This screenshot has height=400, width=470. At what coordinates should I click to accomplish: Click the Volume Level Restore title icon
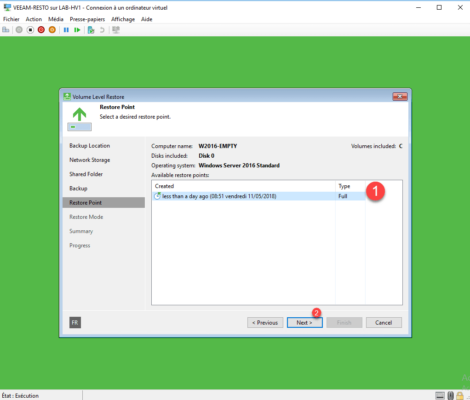pyautogui.click(x=67, y=97)
